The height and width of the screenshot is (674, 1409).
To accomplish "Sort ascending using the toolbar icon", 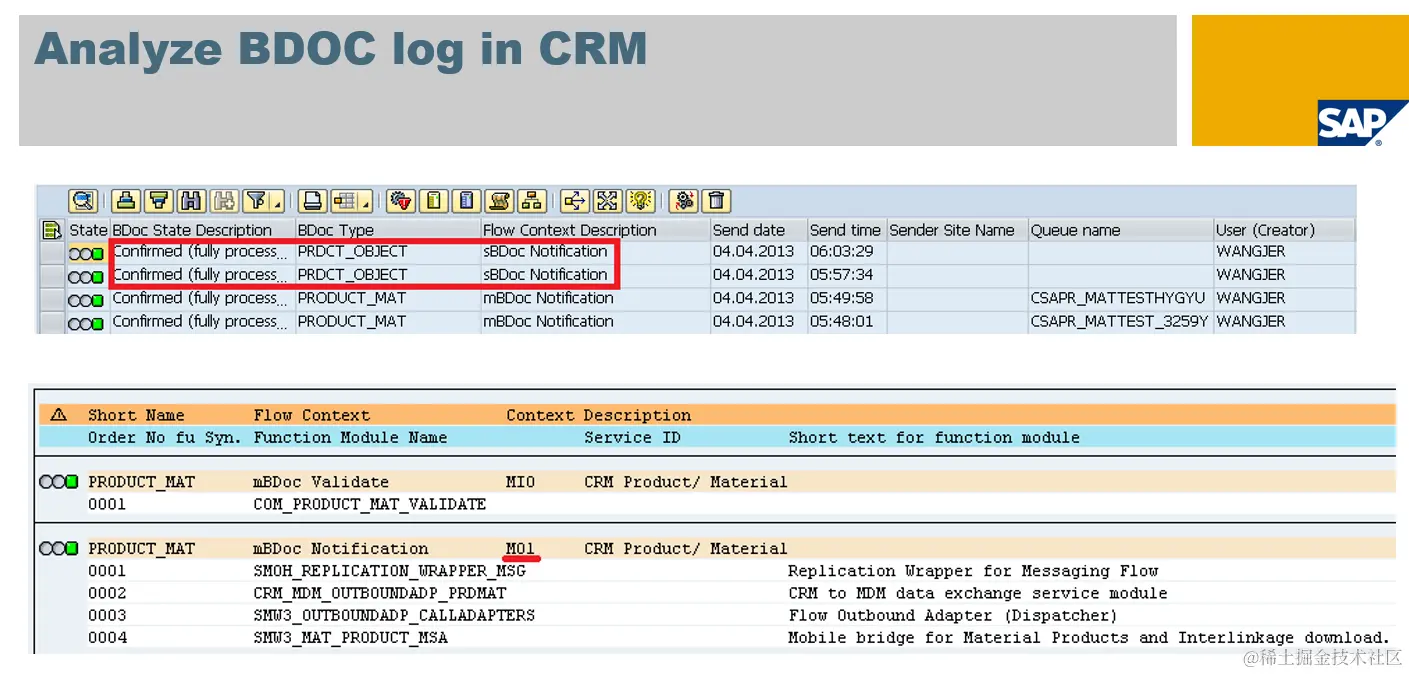I will 125,201.
